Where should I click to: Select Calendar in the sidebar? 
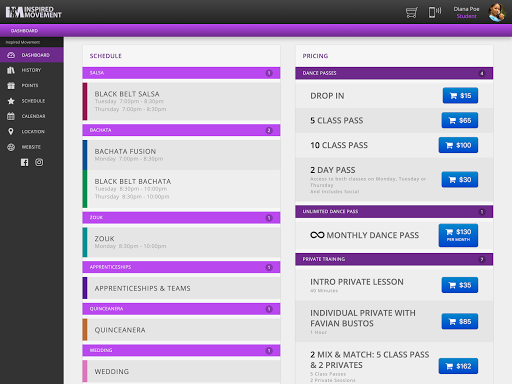coord(32,116)
